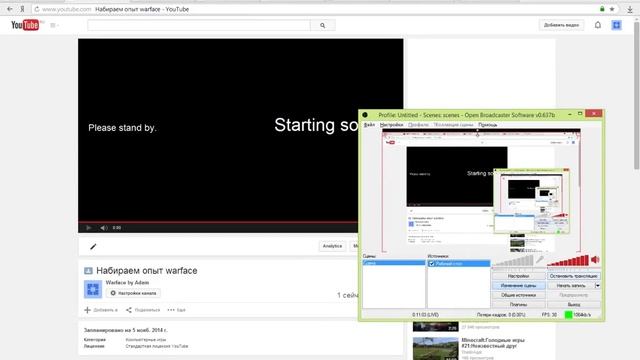Play the YouTube video

pos(88,228)
